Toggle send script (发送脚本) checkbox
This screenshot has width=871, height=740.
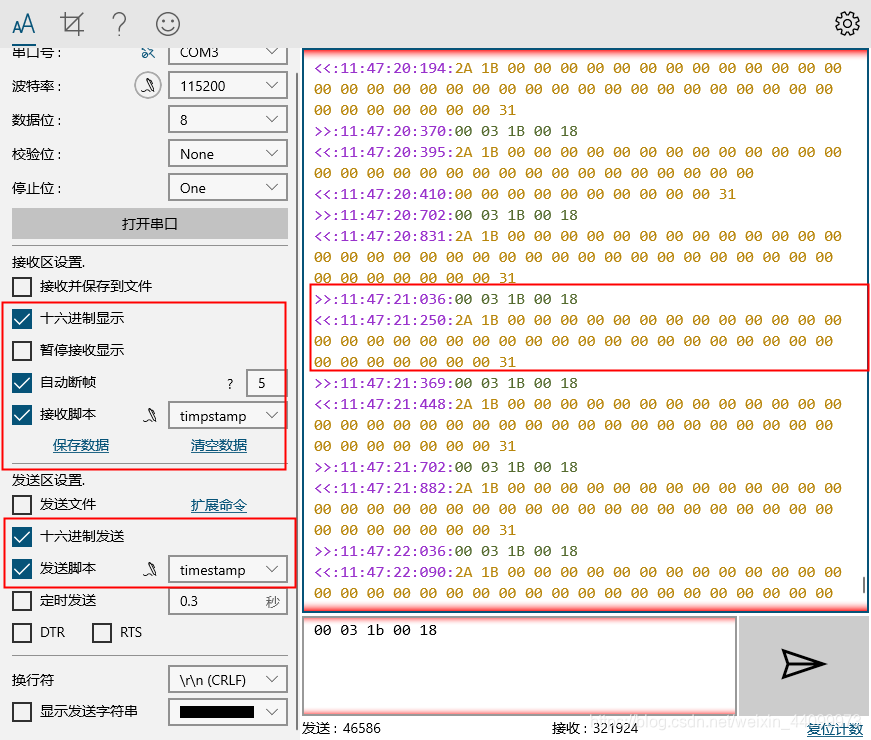[x=22, y=569]
